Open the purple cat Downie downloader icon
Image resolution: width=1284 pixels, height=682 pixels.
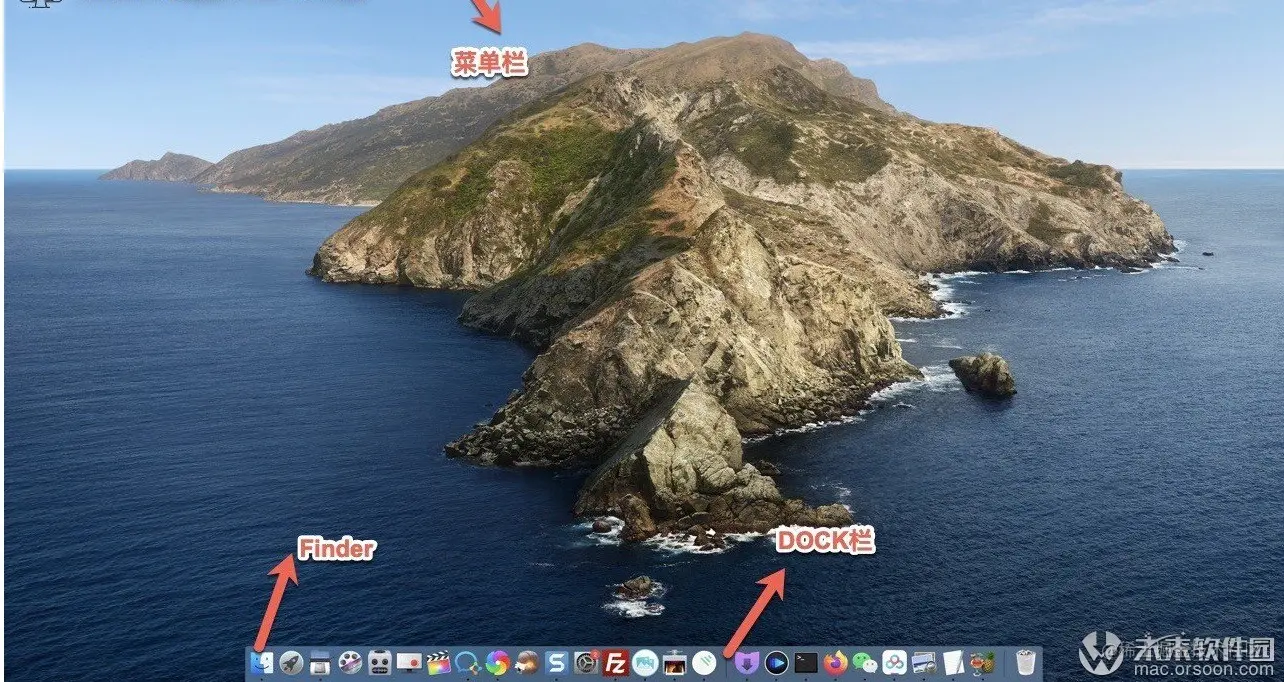[x=747, y=662]
